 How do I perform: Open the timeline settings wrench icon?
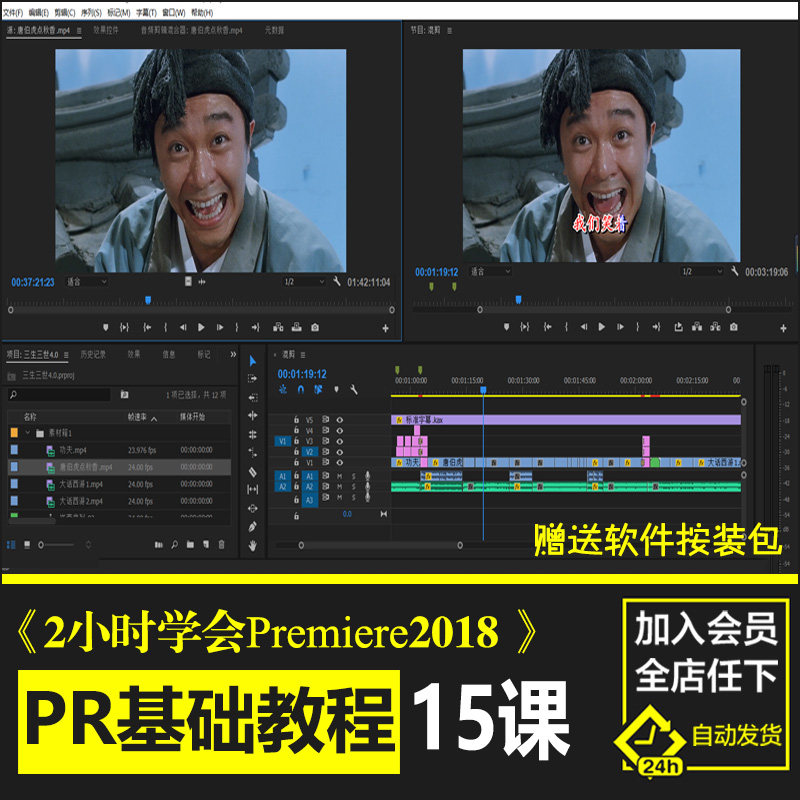[x=353, y=389]
